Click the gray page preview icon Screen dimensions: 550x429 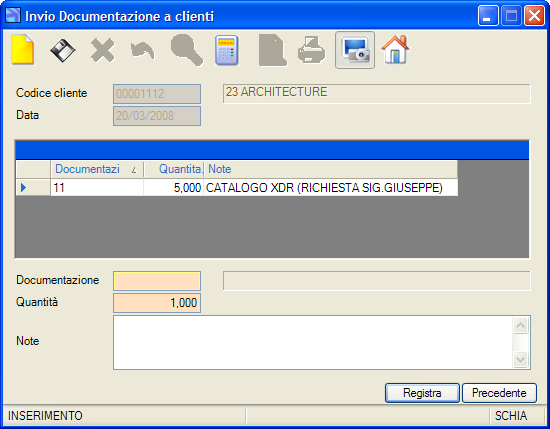click(273, 50)
